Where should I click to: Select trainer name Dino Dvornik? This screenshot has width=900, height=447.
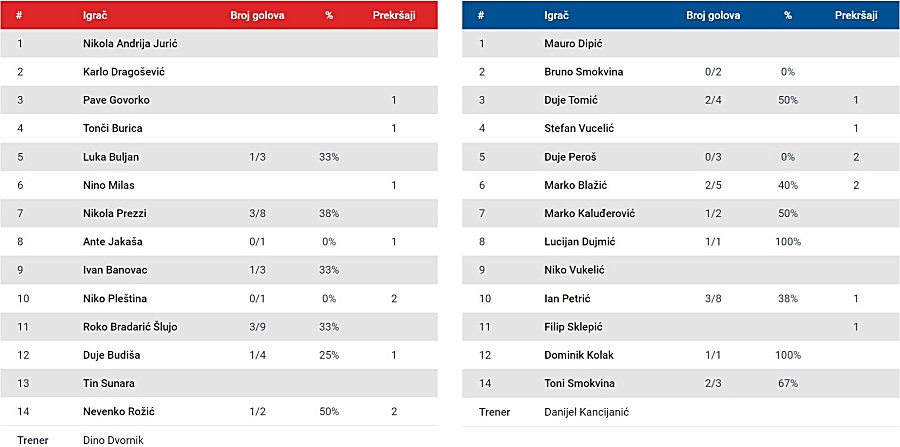[x=113, y=440]
